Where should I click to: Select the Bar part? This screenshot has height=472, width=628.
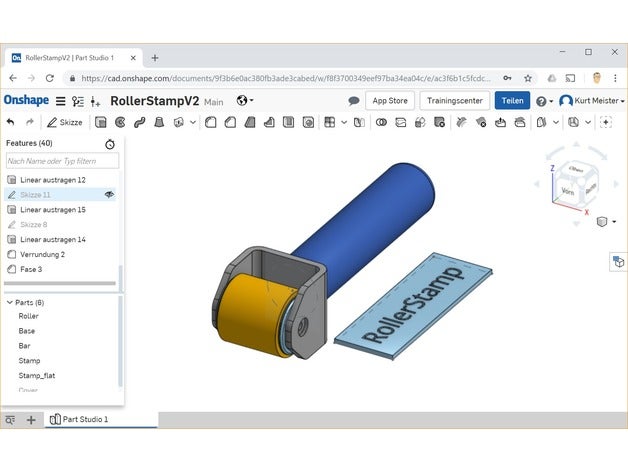click(24, 346)
